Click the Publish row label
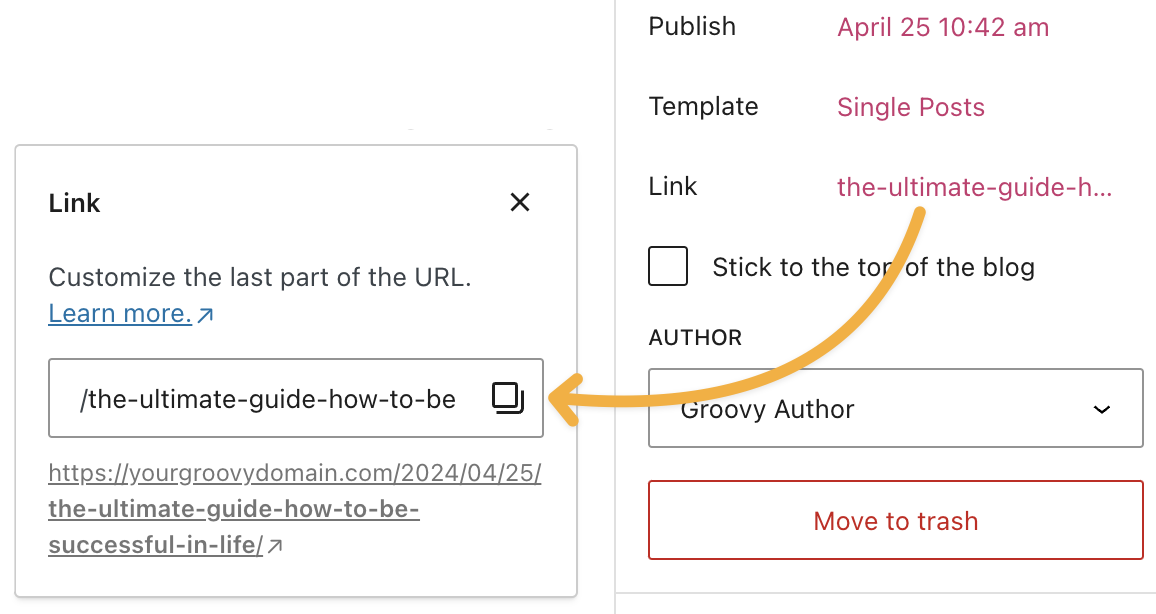This screenshot has width=1156, height=614. 692,27
